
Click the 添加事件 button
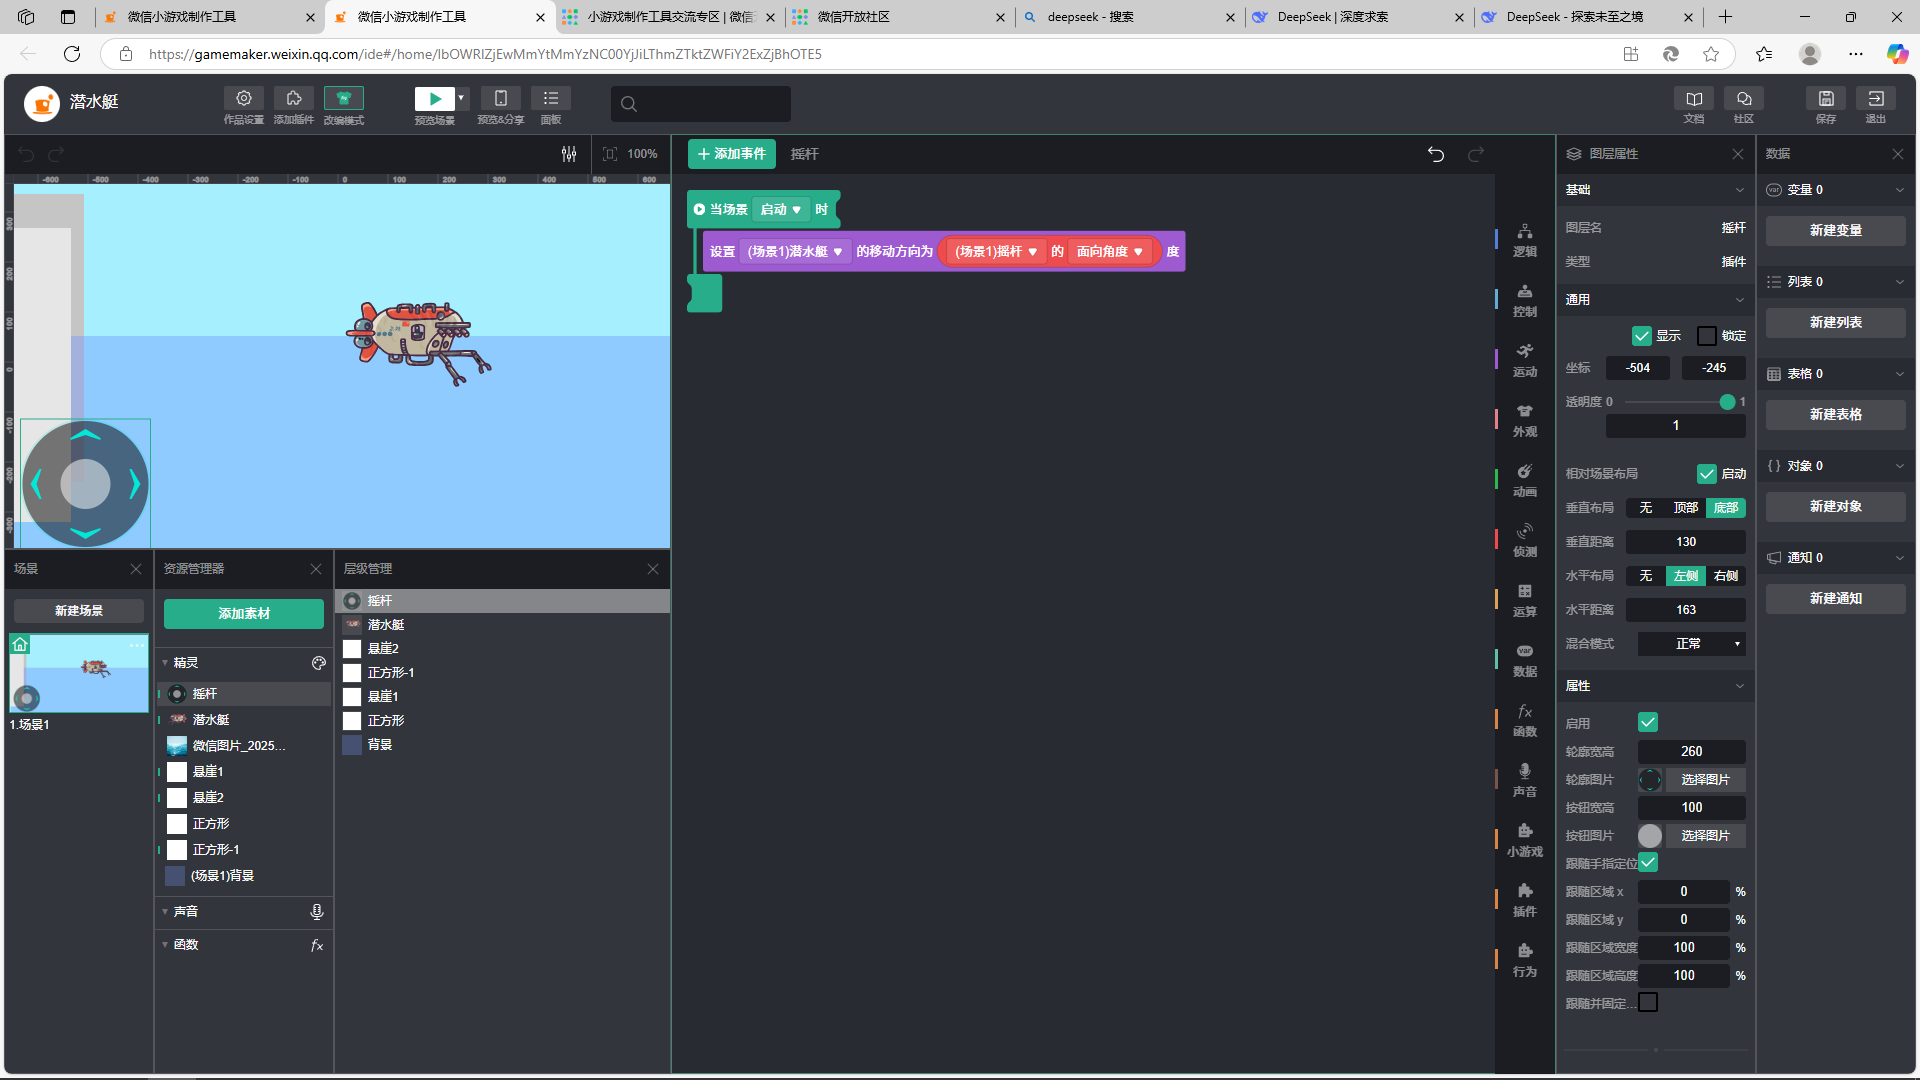tap(732, 154)
